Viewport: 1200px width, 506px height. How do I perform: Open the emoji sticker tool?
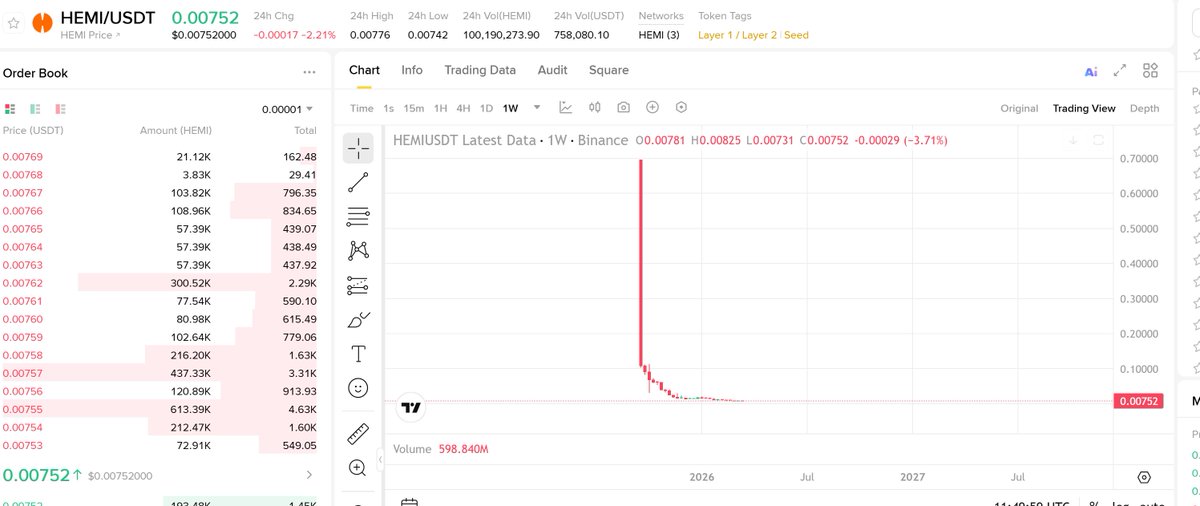[358, 388]
